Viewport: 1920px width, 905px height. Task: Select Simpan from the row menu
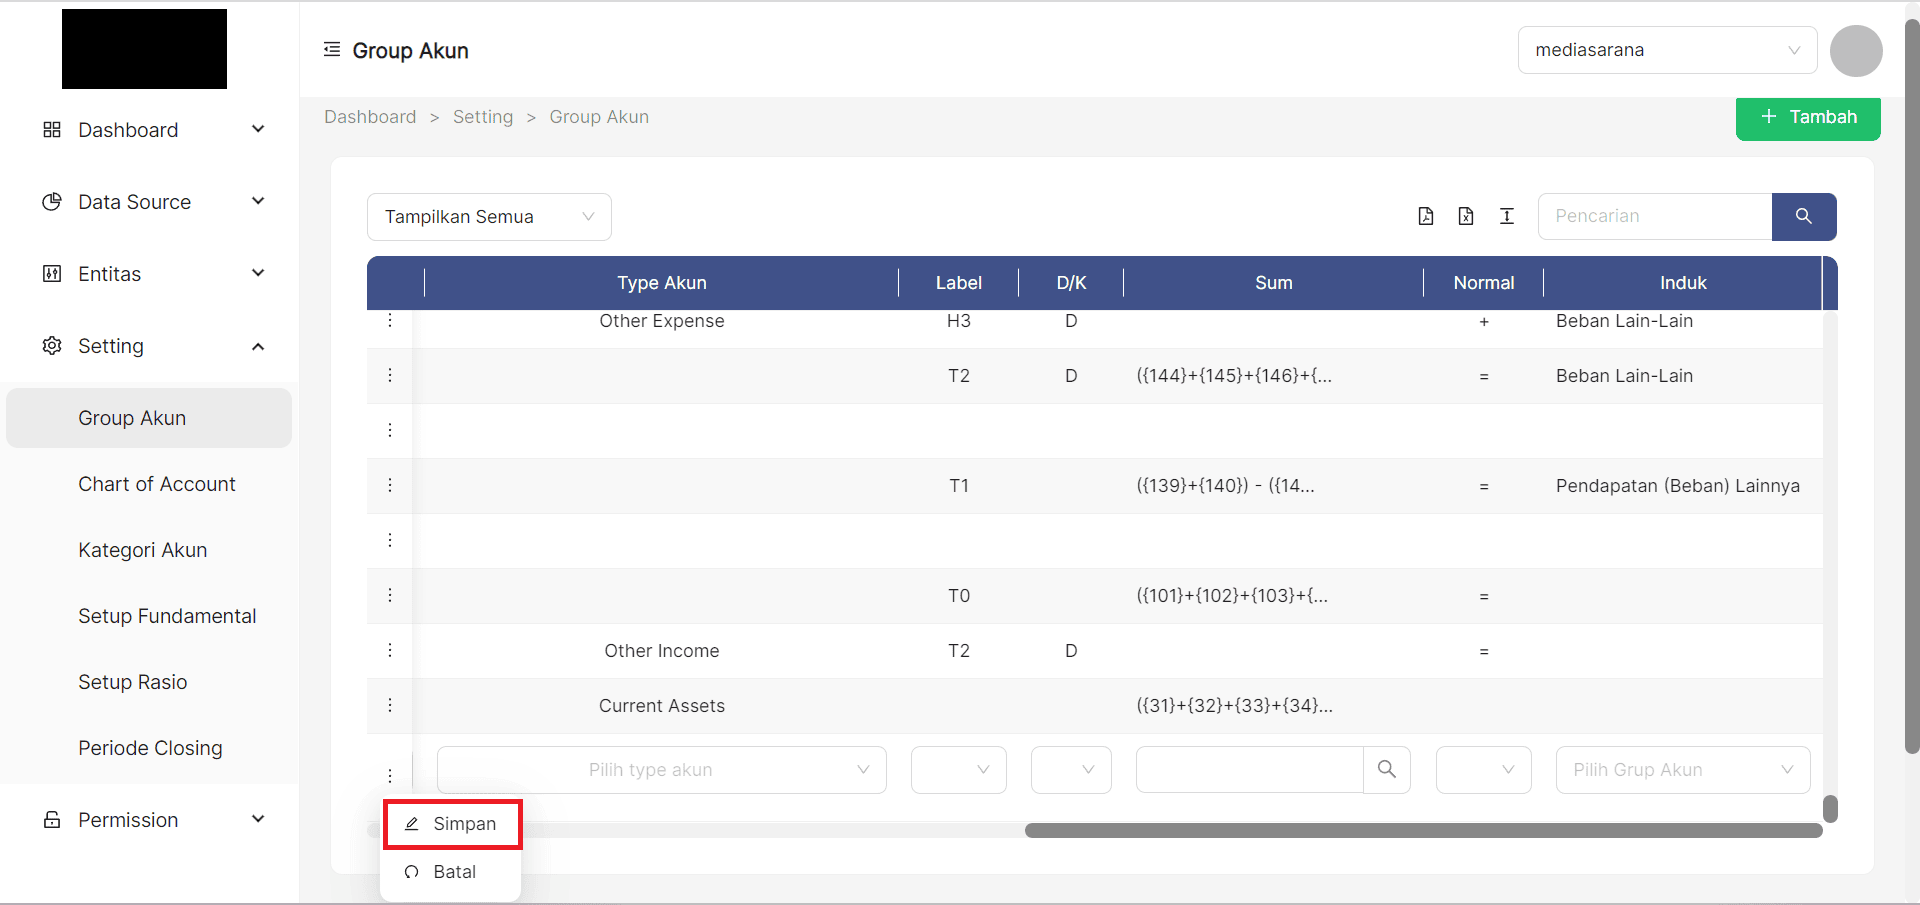453,824
